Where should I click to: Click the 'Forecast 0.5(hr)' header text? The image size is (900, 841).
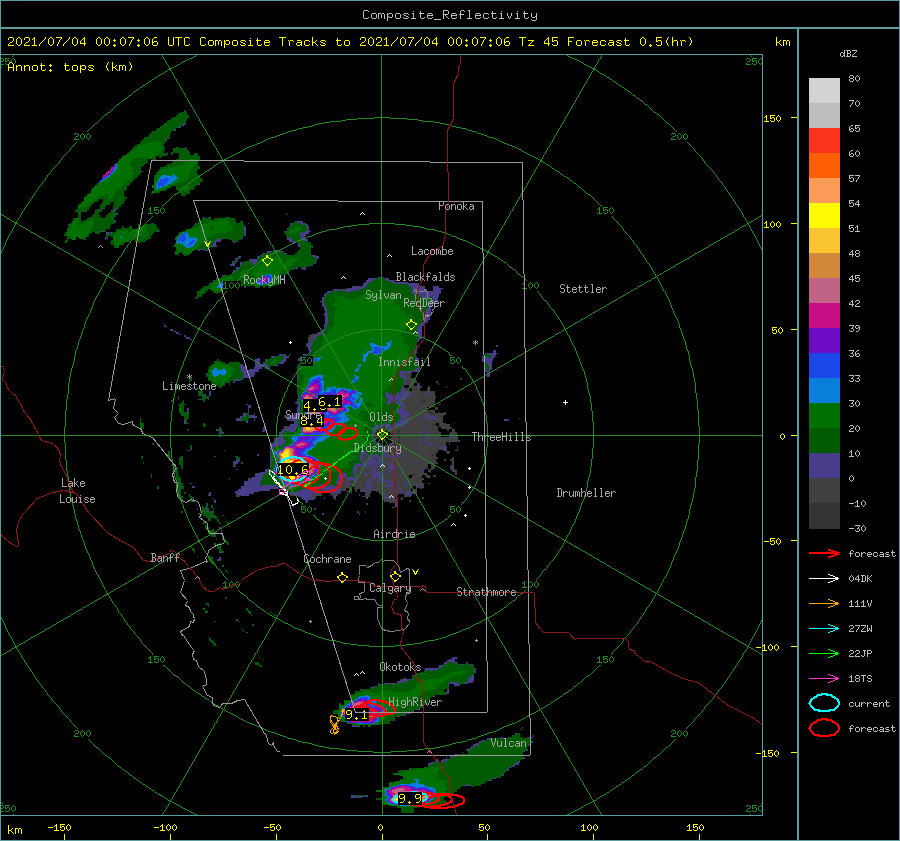pyautogui.click(x=630, y=42)
